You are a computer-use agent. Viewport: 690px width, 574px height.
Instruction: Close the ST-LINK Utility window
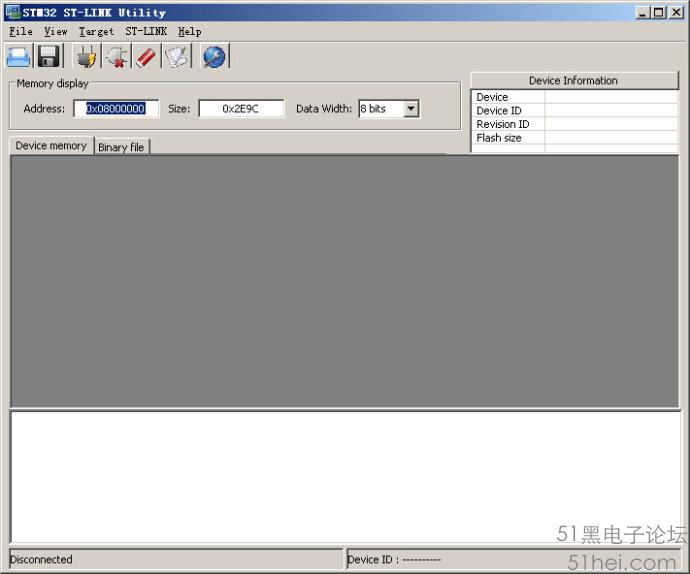pos(676,12)
